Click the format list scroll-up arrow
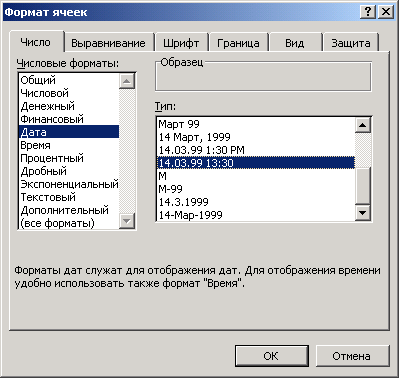The image size is (399, 378). [x=127, y=81]
